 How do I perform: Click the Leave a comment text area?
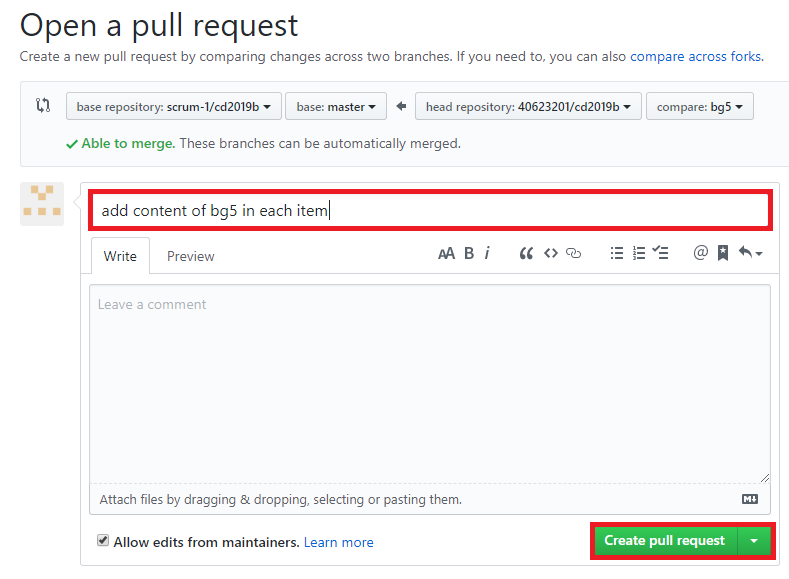coord(430,384)
